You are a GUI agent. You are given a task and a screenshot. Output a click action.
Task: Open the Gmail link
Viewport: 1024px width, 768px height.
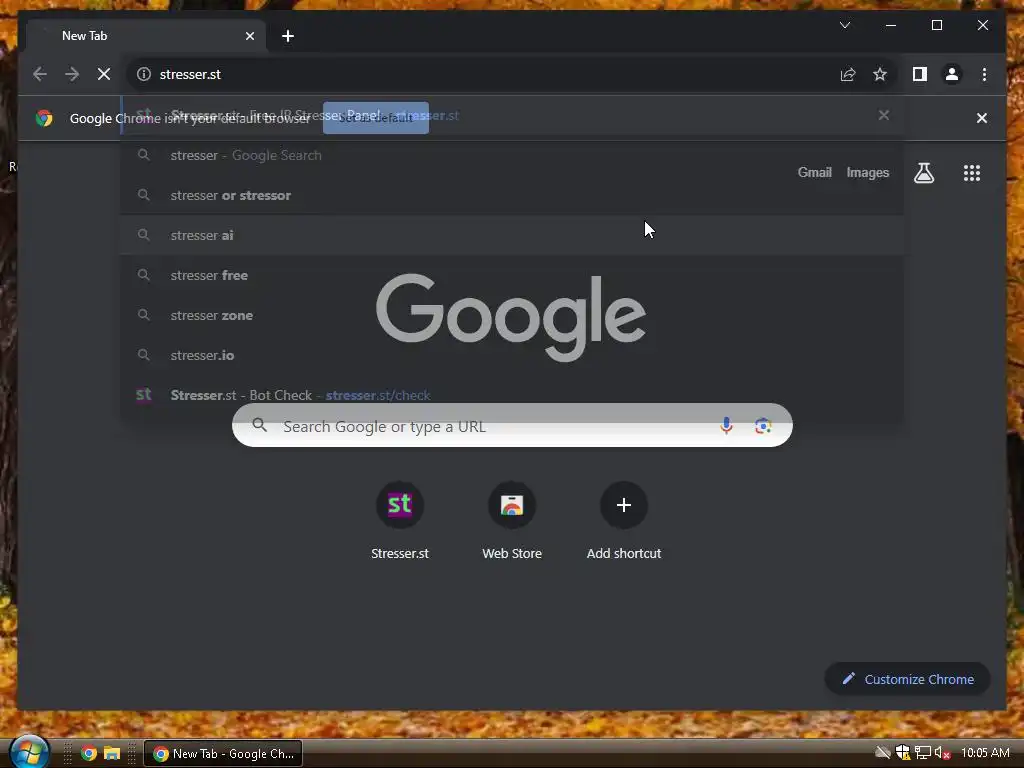pyautogui.click(x=814, y=172)
